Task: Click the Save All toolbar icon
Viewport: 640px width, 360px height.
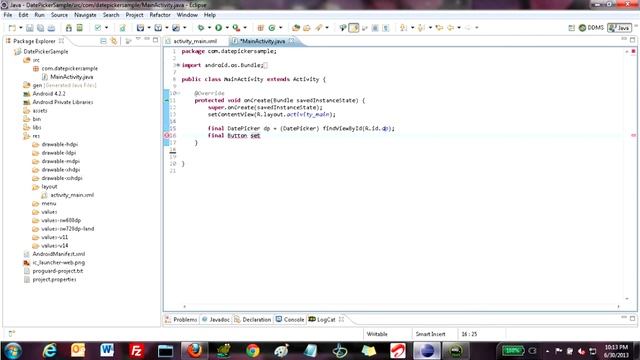Action: (40, 28)
